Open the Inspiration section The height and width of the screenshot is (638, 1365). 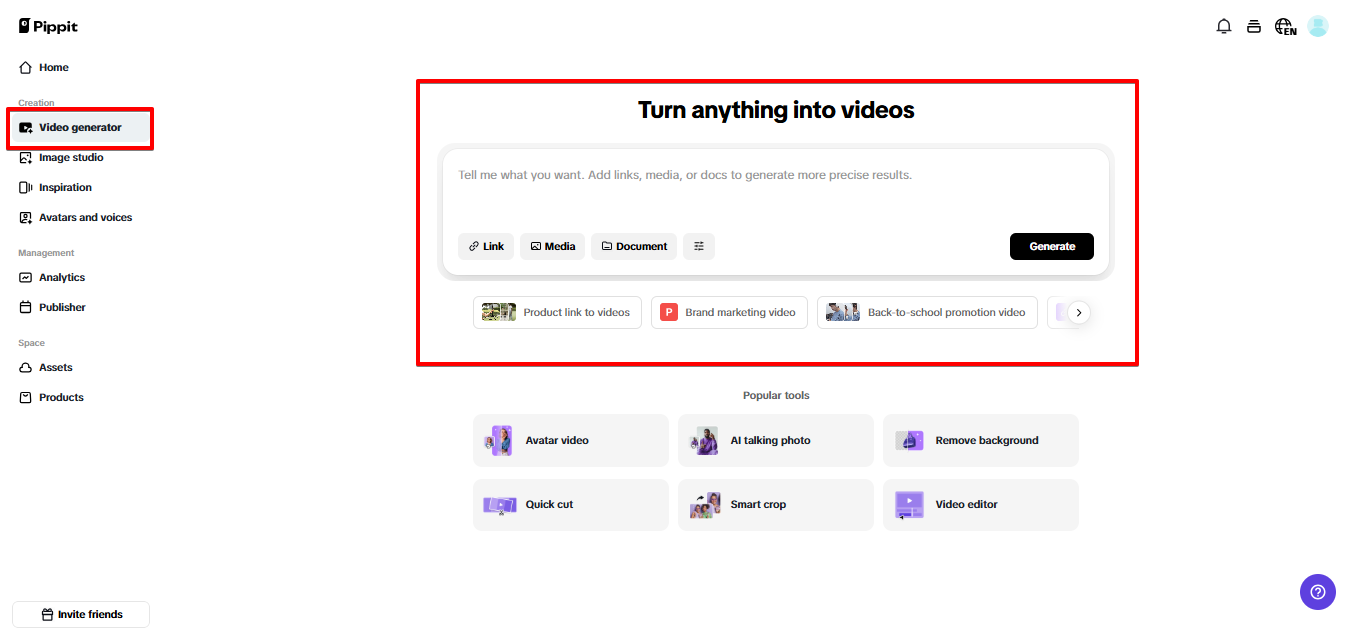[x=63, y=187]
